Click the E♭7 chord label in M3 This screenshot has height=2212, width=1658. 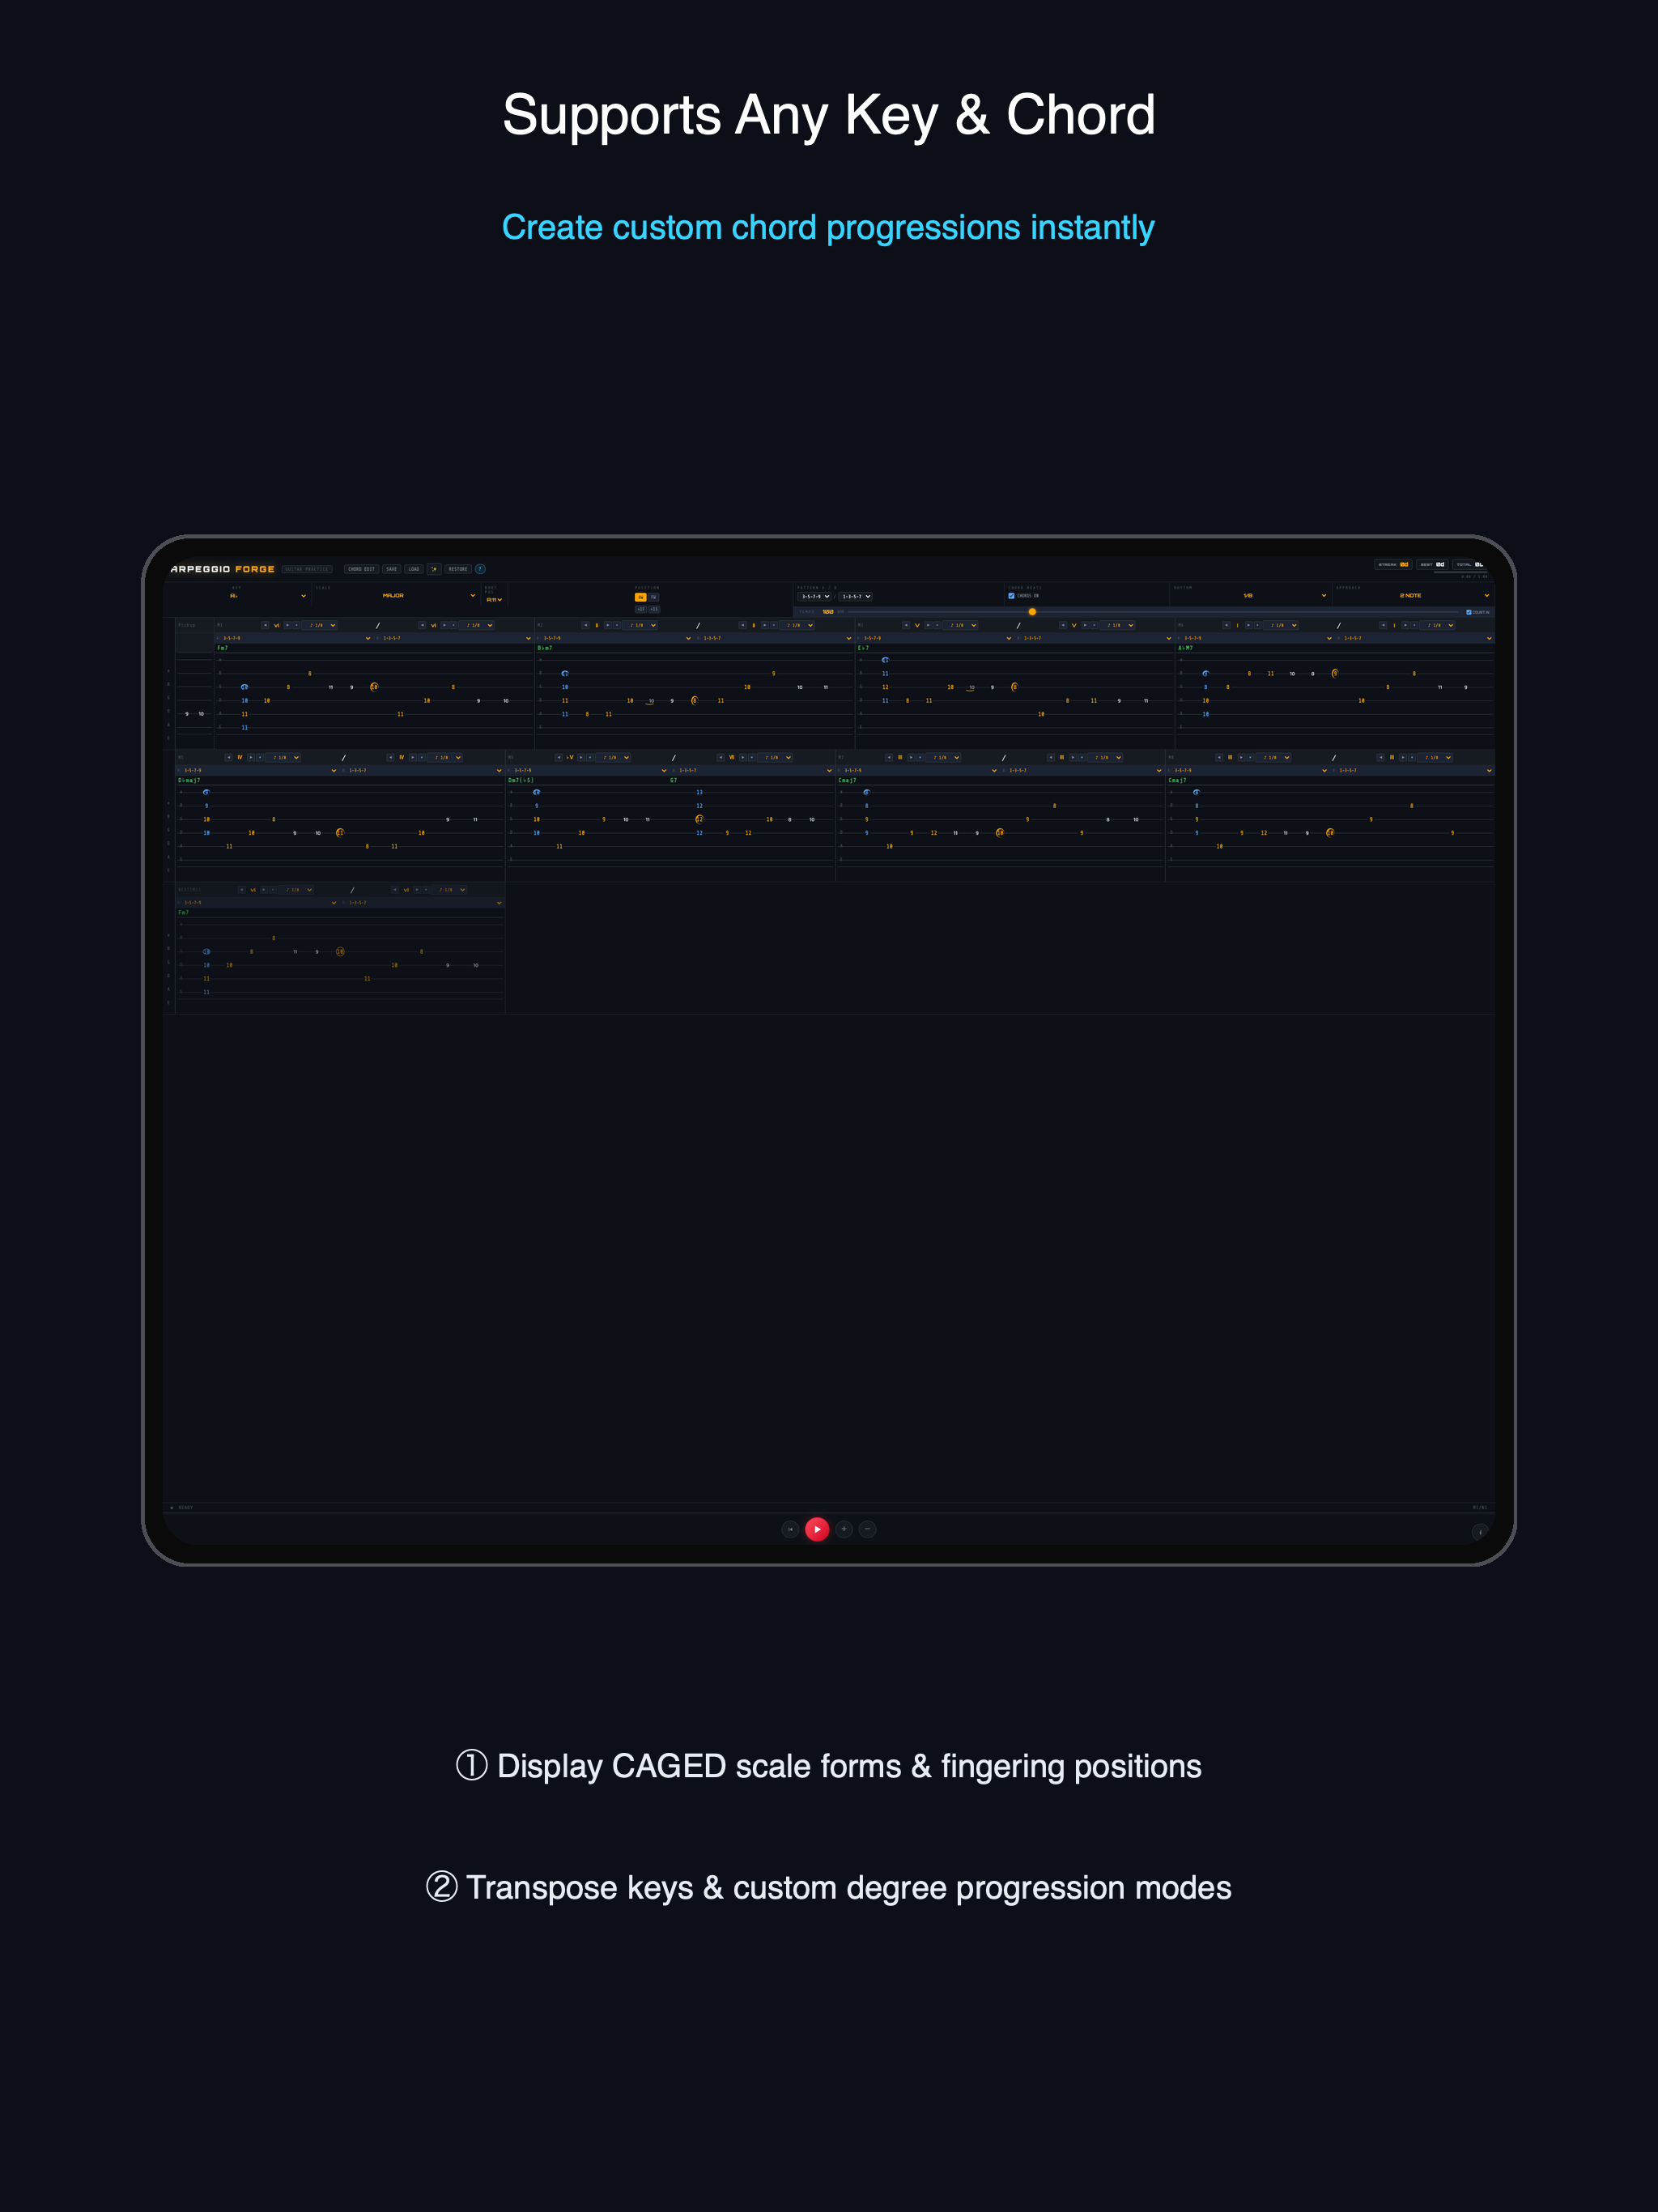coord(864,648)
